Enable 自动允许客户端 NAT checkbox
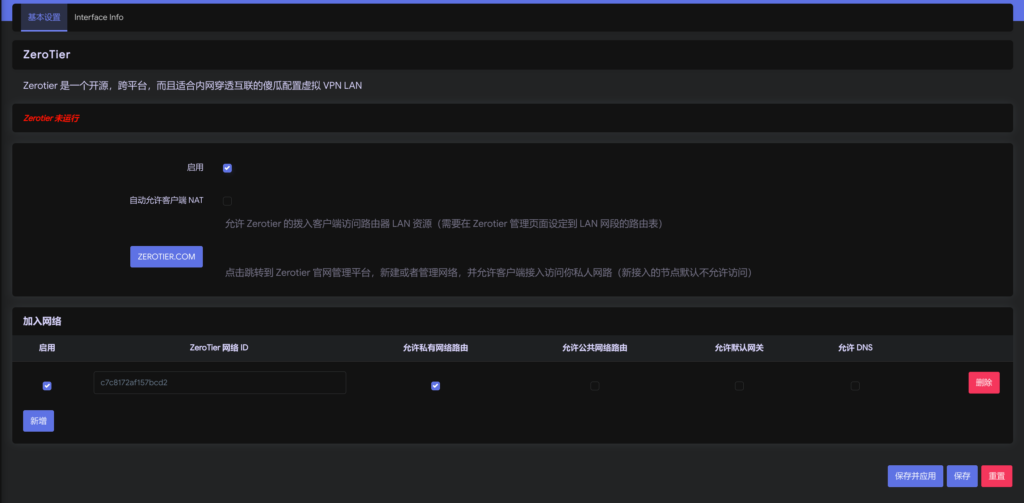The height and width of the screenshot is (503, 1024). (x=227, y=201)
